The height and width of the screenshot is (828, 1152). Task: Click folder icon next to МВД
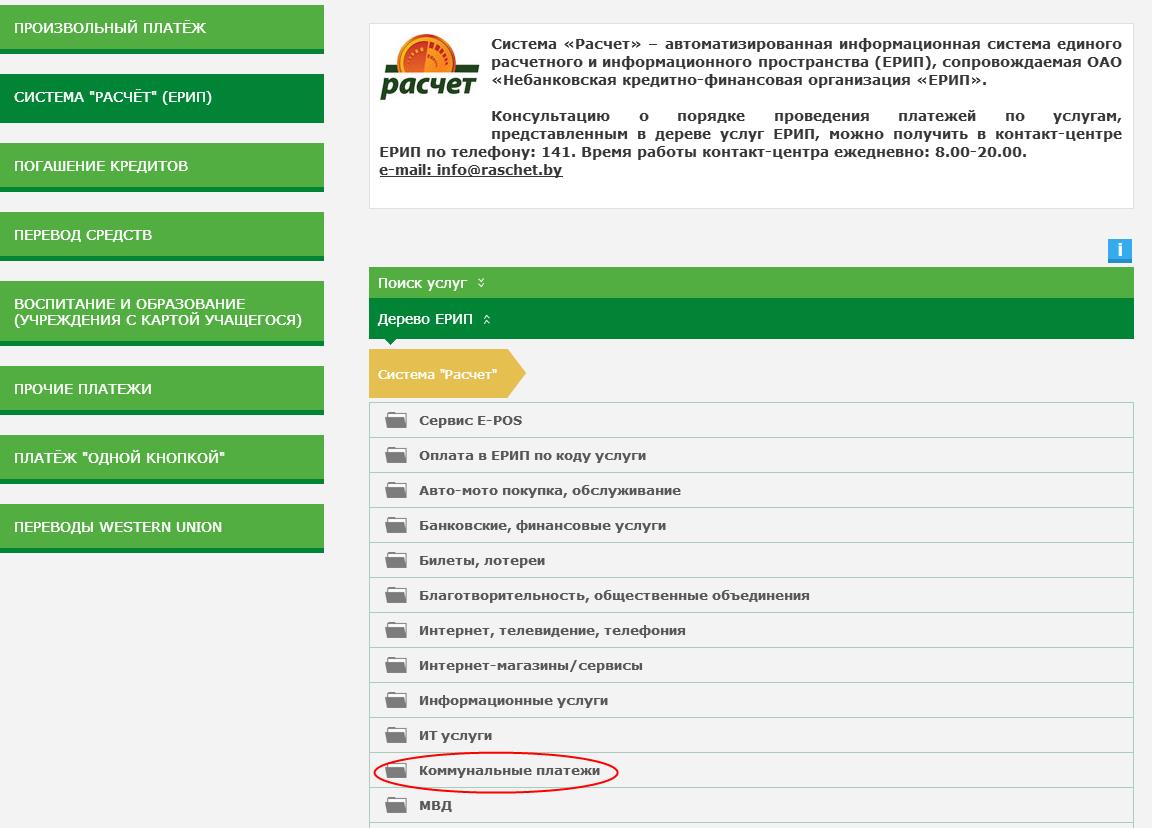point(396,805)
